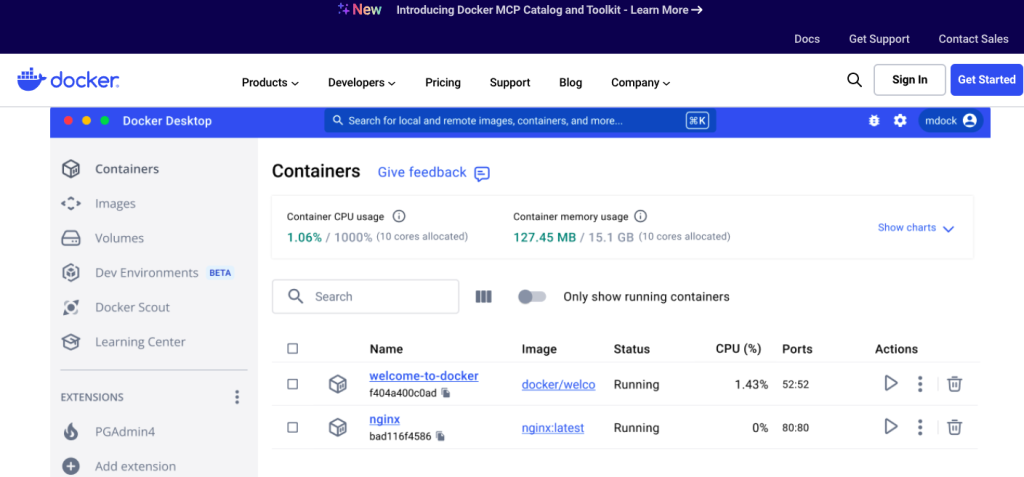Click the containers Search input field

pyautogui.click(x=365, y=297)
